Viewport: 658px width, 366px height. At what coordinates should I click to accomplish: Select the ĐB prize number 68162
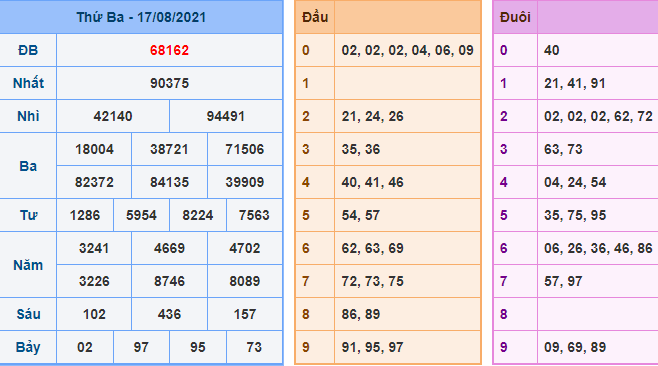(x=170, y=50)
